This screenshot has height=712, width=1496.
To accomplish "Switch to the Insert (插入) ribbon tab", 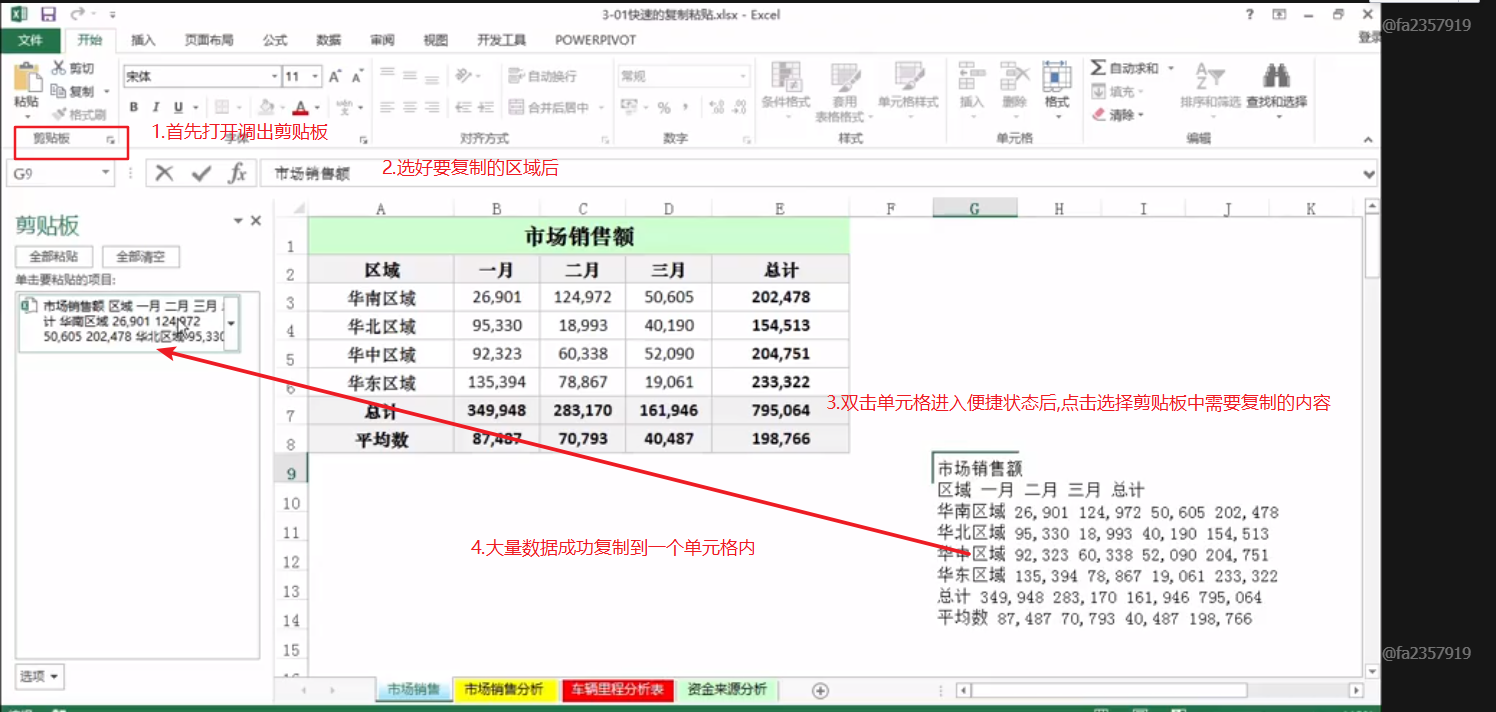I will [x=144, y=40].
